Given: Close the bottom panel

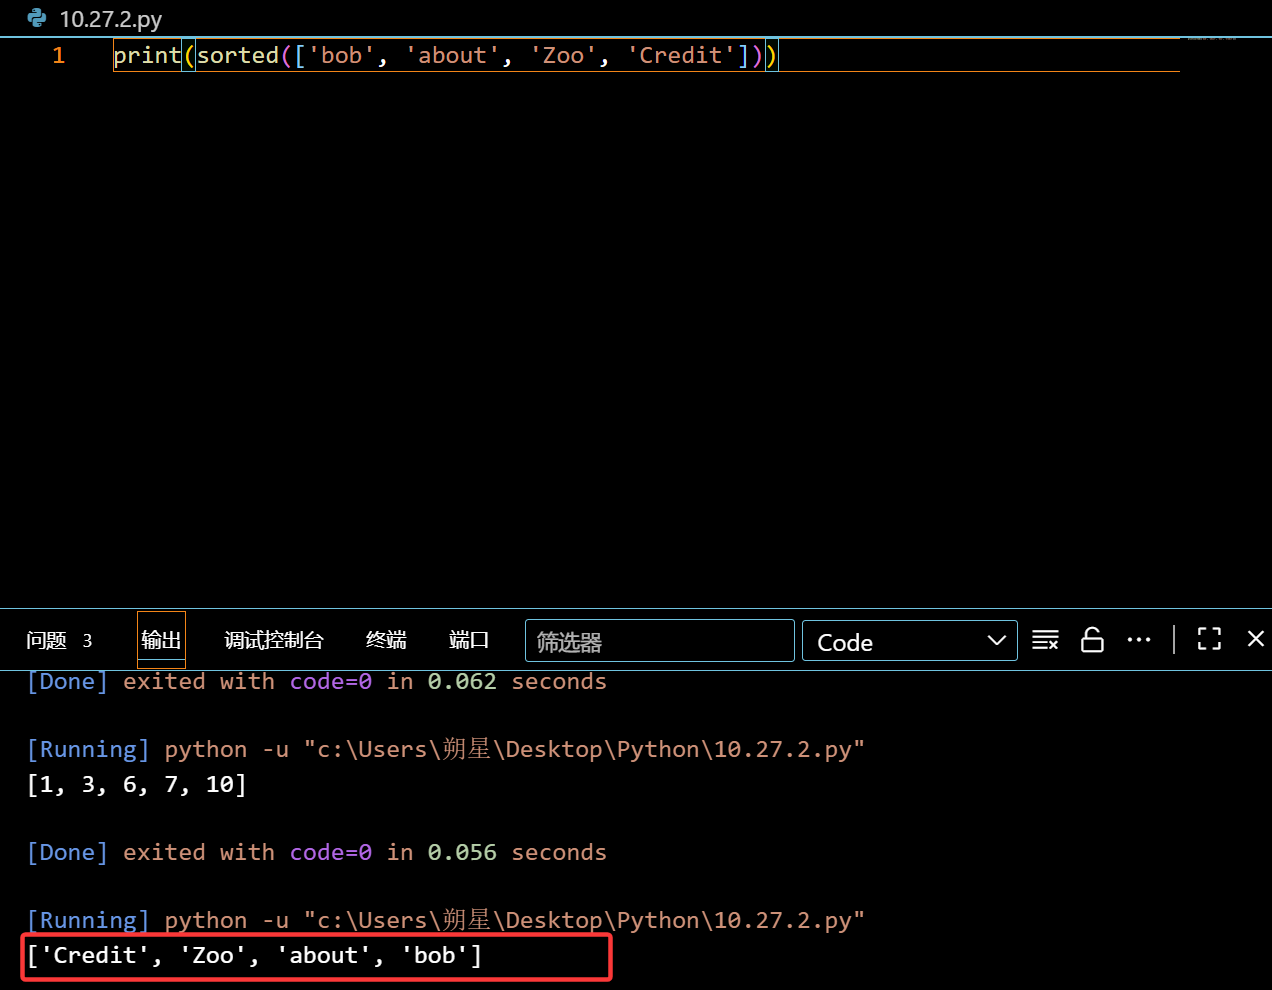Looking at the screenshot, I should pos(1256,639).
